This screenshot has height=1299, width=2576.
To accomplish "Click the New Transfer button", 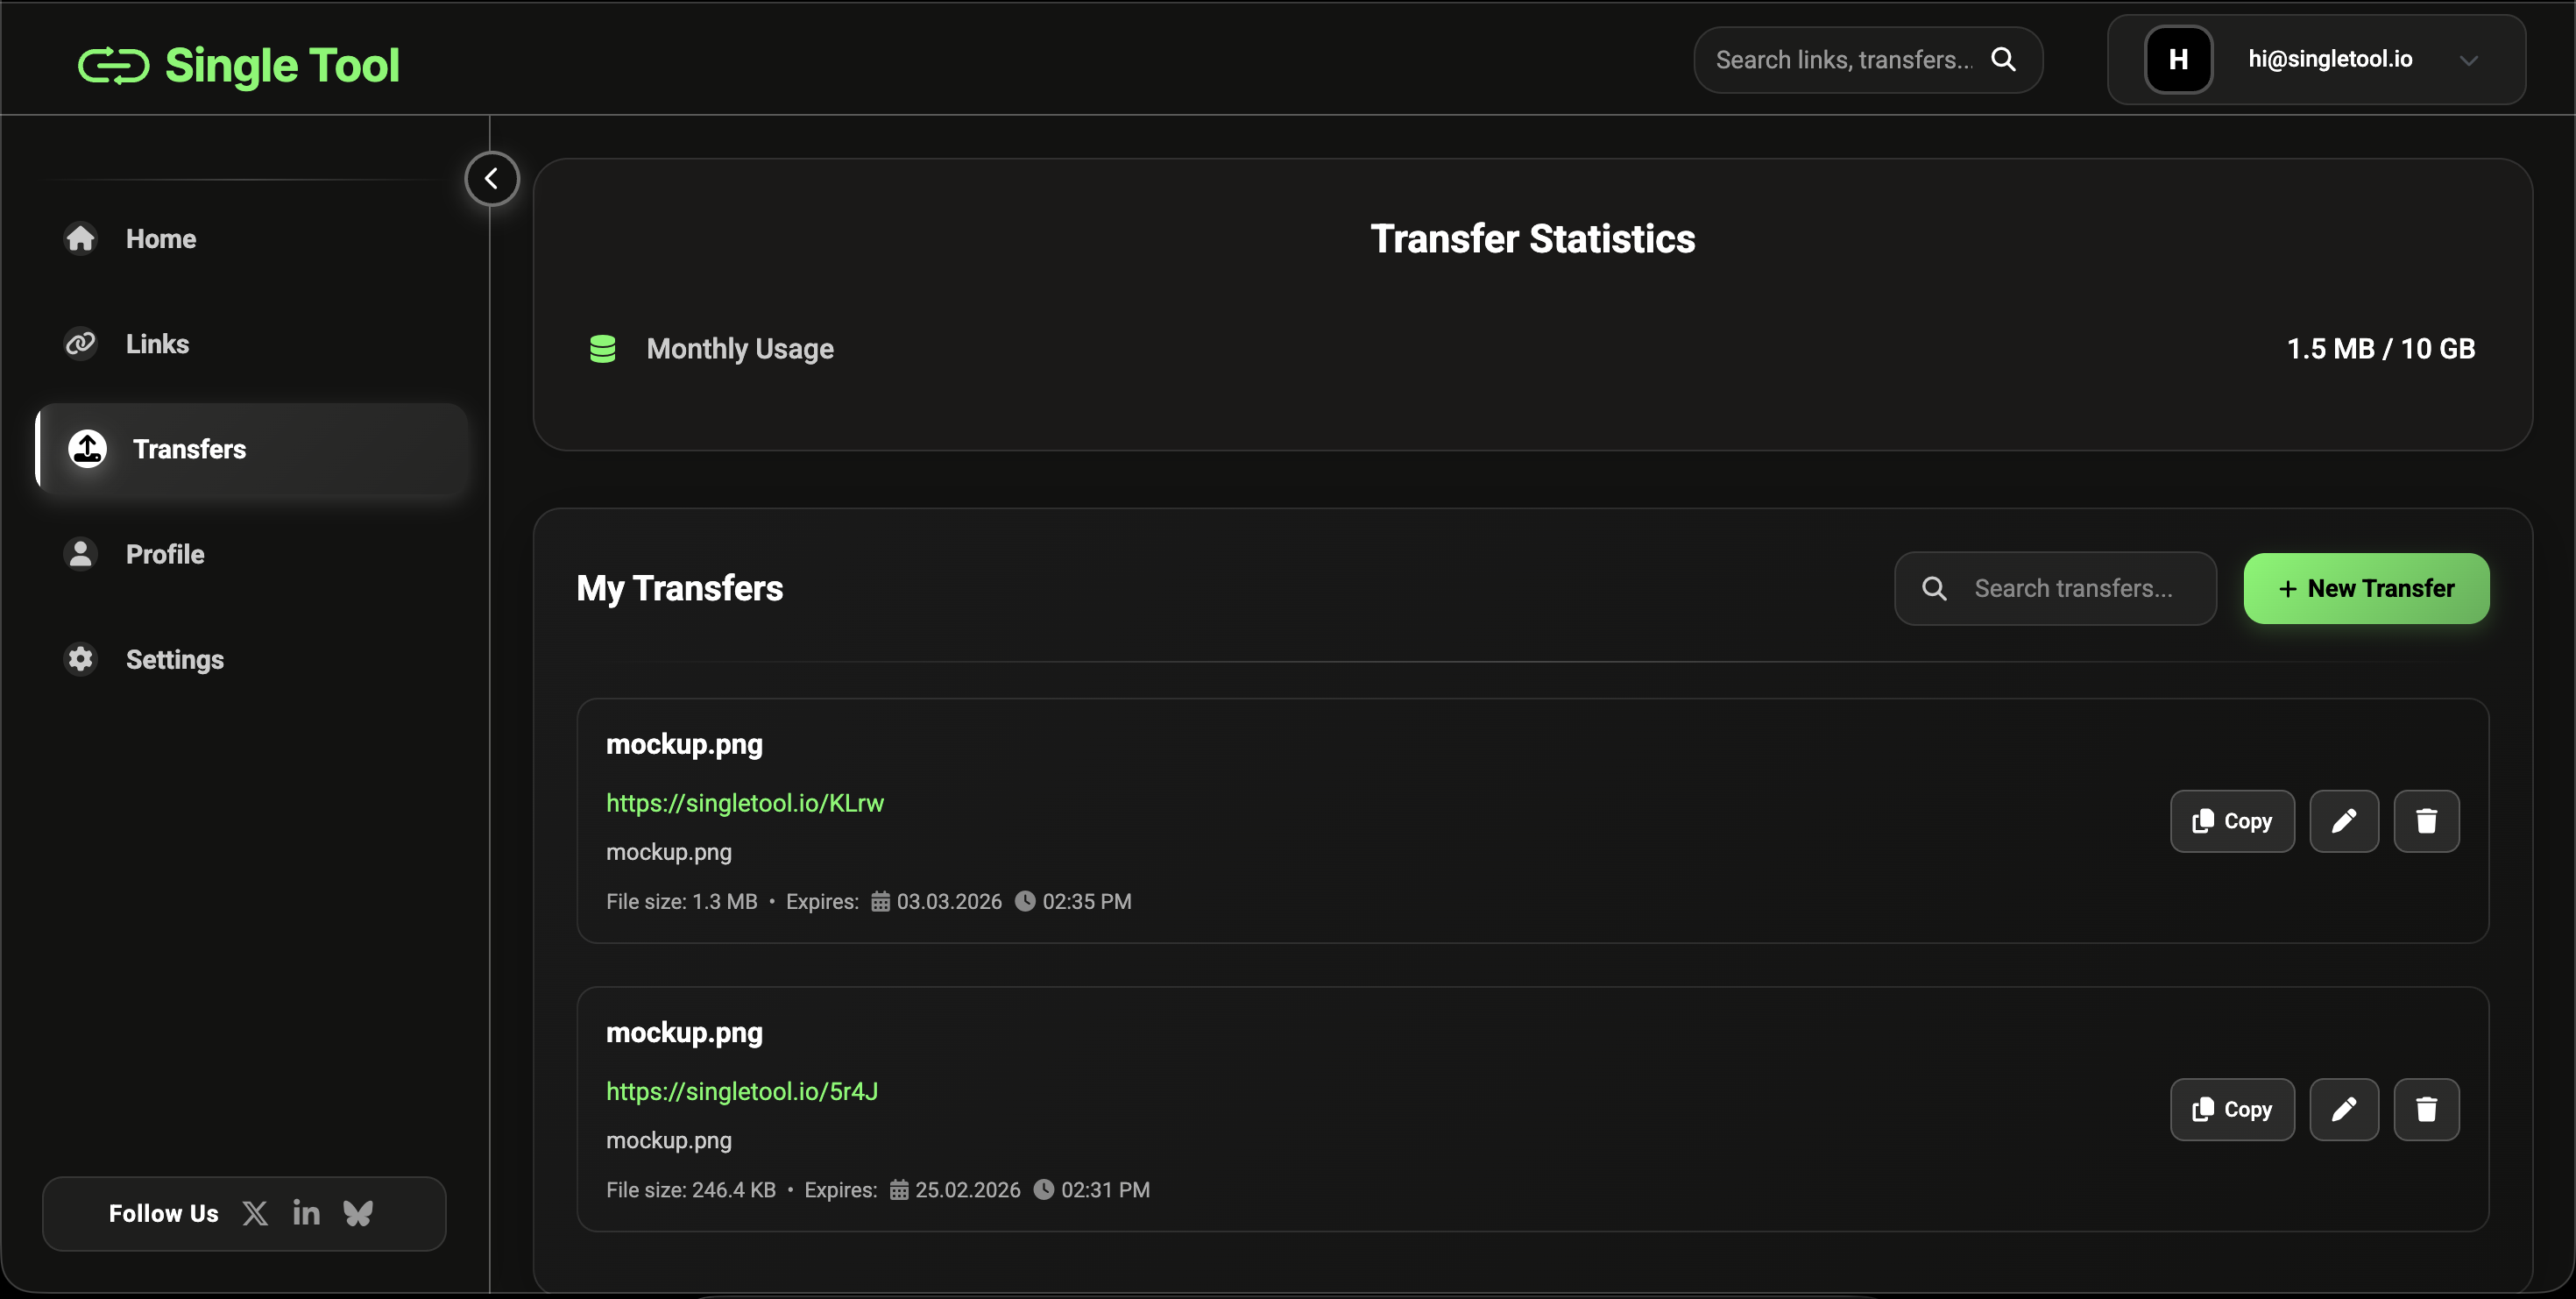I will pyautogui.click(x=2366, y=588).
